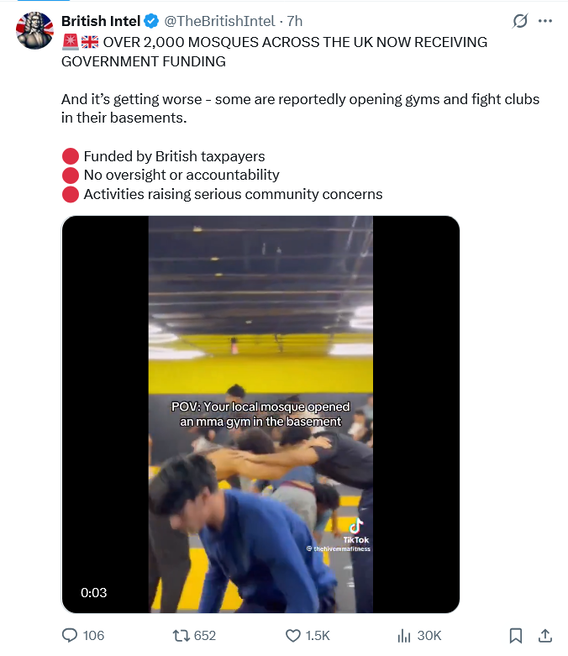This screenshot has width=568, height=656.
Task: Open the 7h timestamp permalink
Action: pos(295,21)
